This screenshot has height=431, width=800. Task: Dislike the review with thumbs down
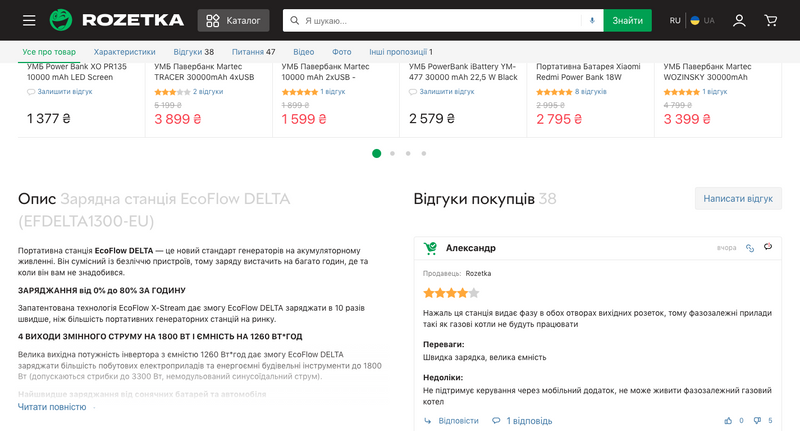757,421
